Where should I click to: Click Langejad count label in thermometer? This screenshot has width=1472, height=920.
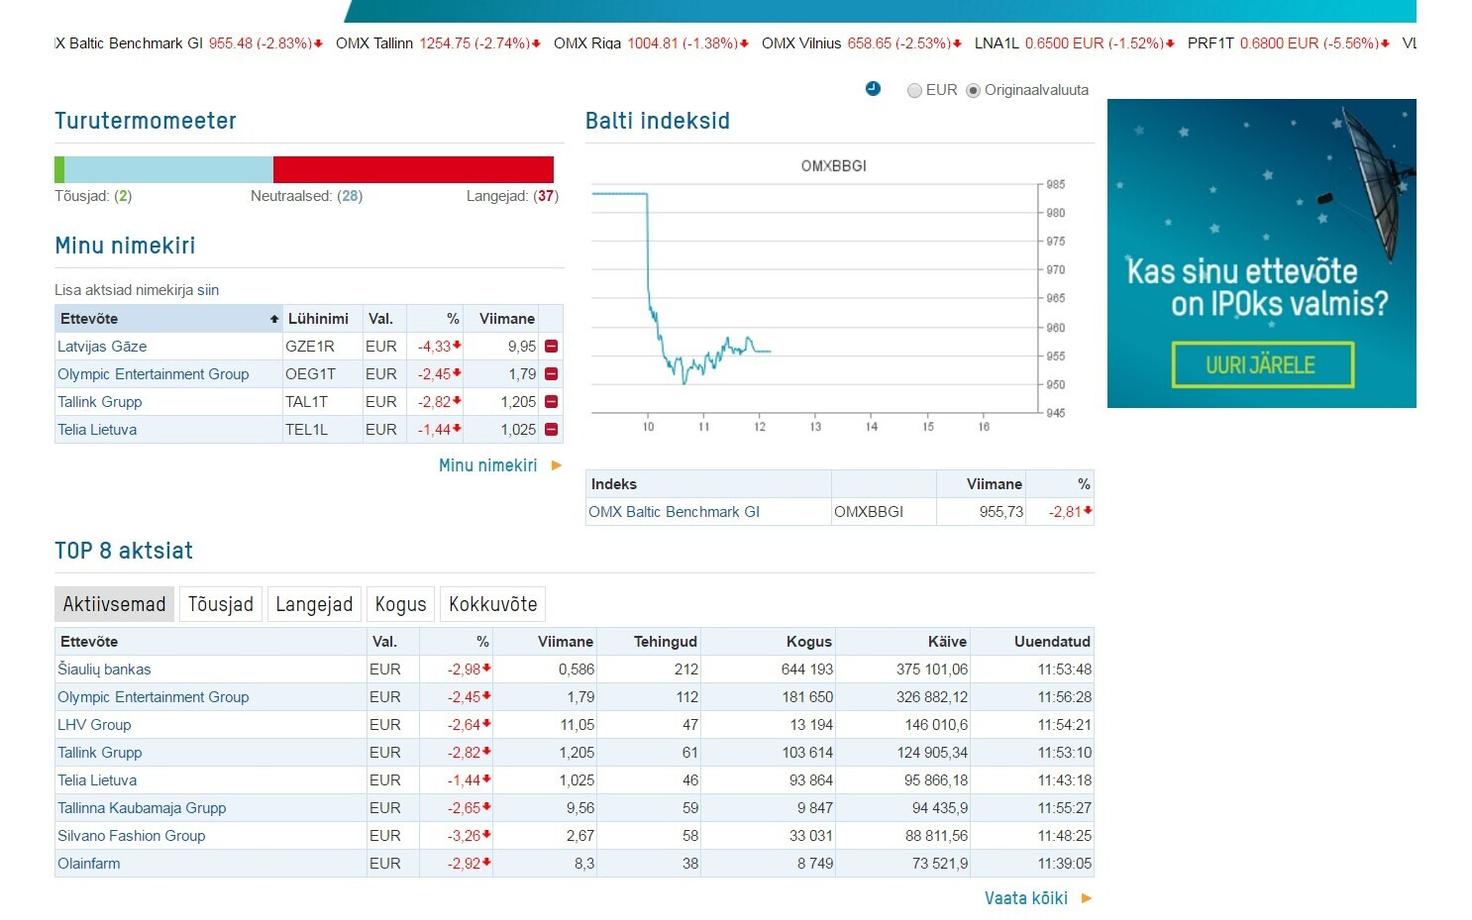512,196
